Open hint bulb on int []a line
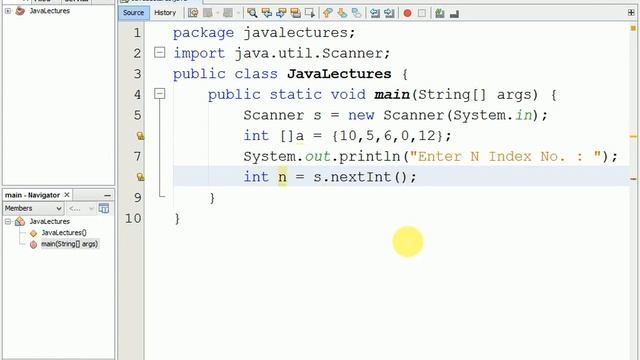The height and width of the screenshot is (360, 640). 140,136
